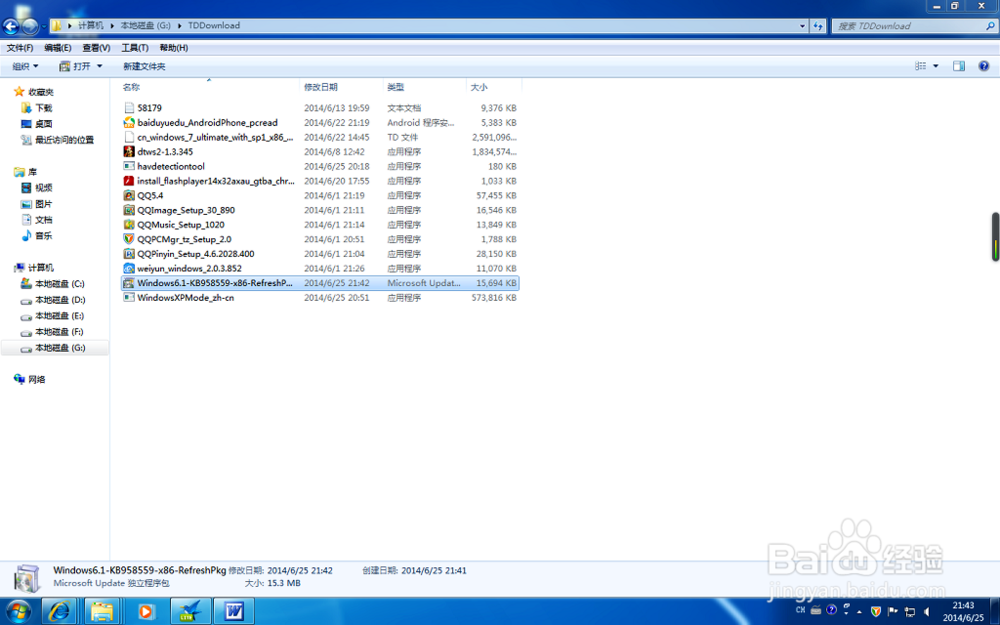Image resolution: width=1000 pixels, height=625 pixels.
Task: Click the taskbar volume speaker icon
Action: 927,612
